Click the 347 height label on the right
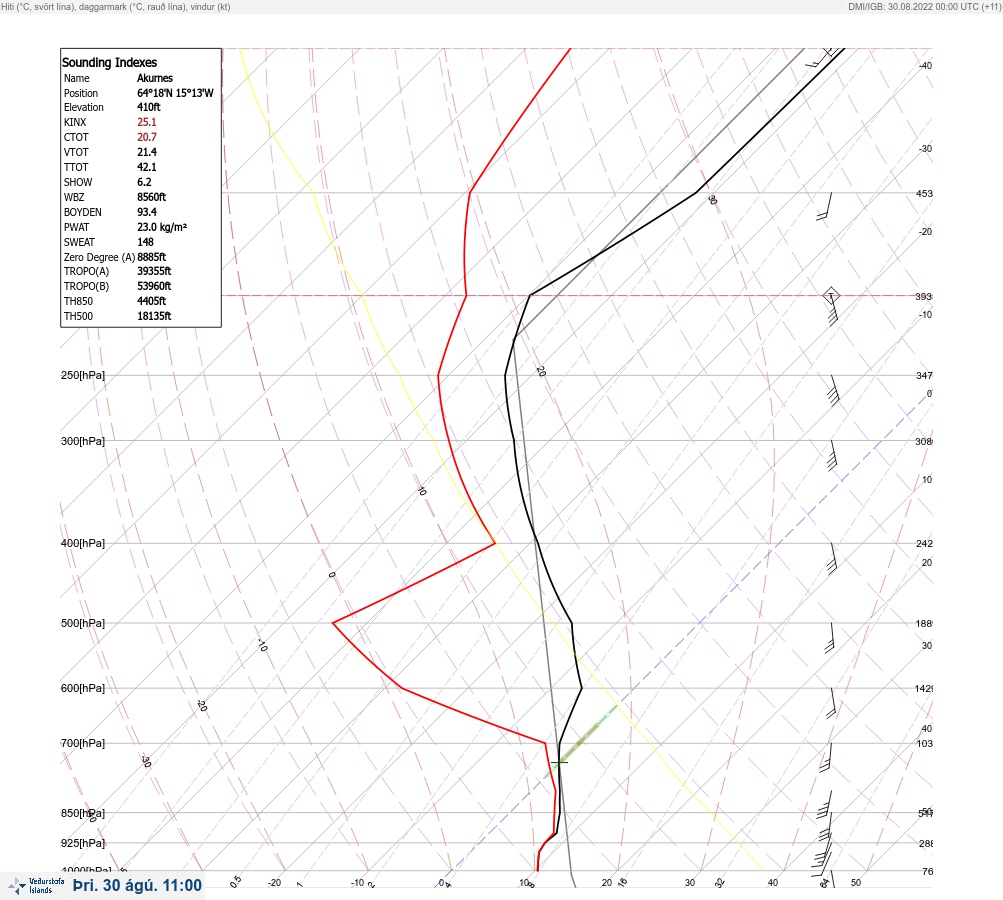Screen dimensions: 1003x900 pyautogui.click(x=924, y=375)
